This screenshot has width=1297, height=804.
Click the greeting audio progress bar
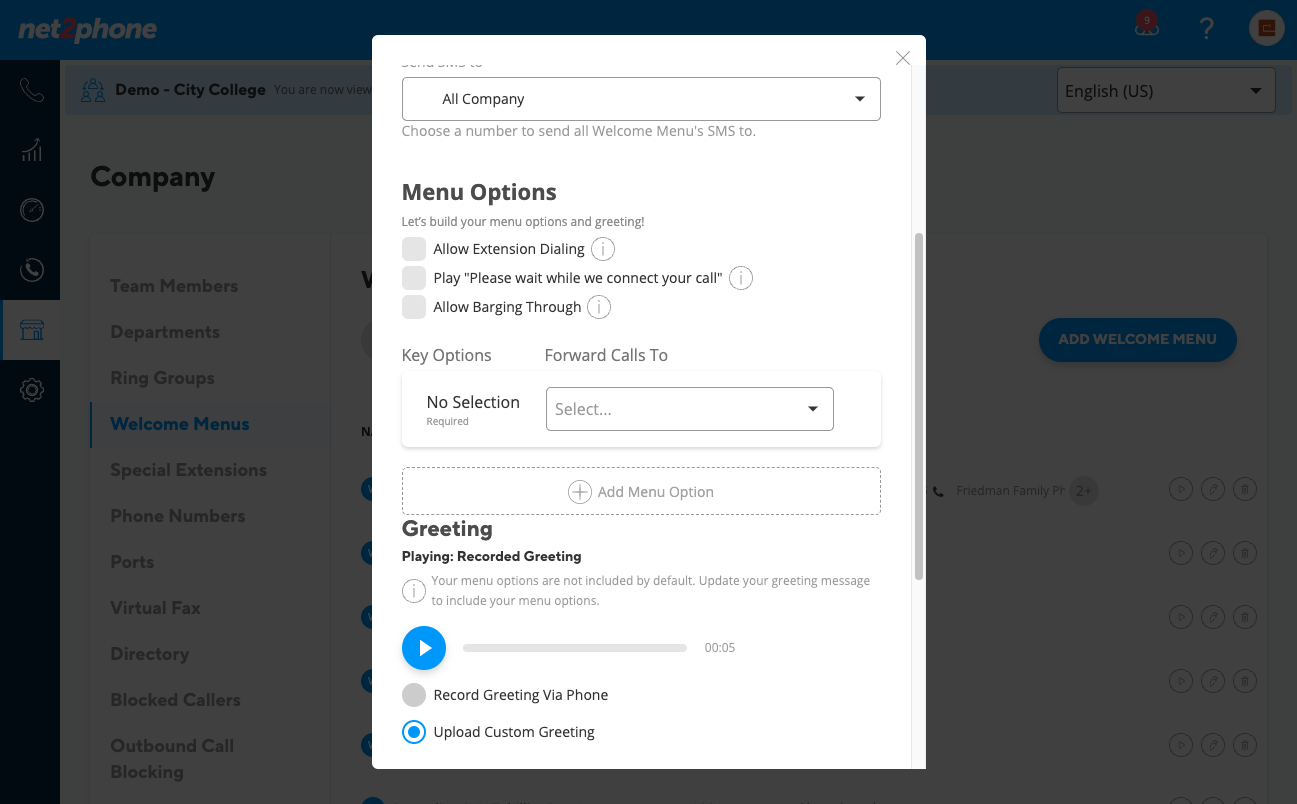575,648
